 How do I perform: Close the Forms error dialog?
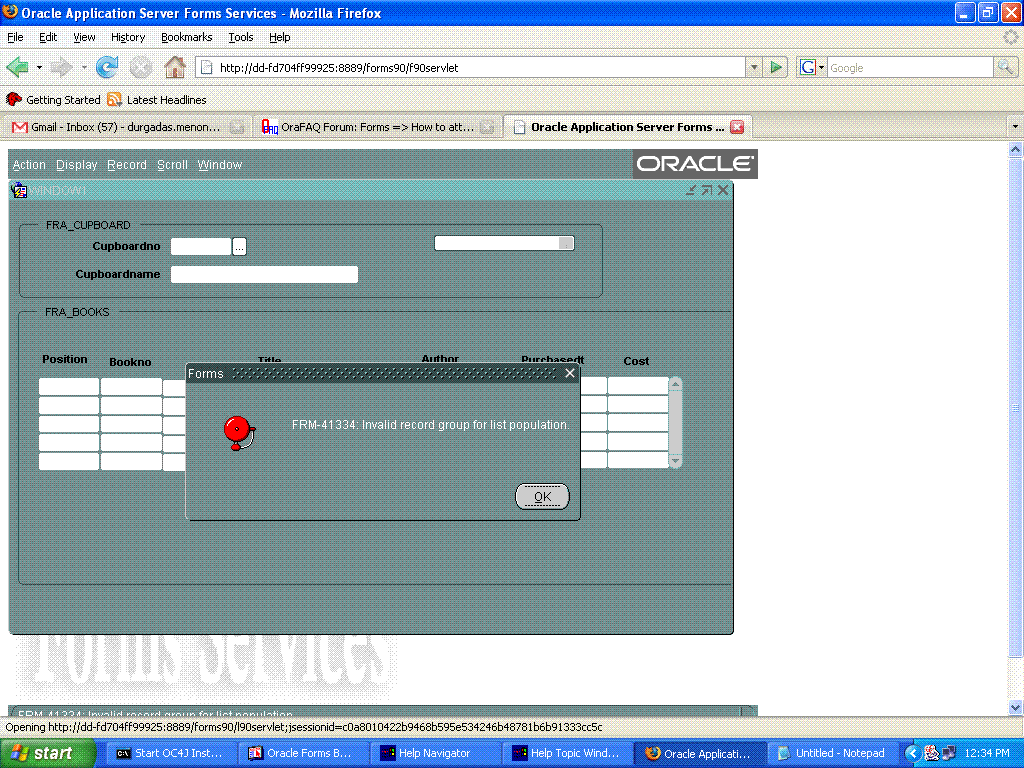point(569,373)
